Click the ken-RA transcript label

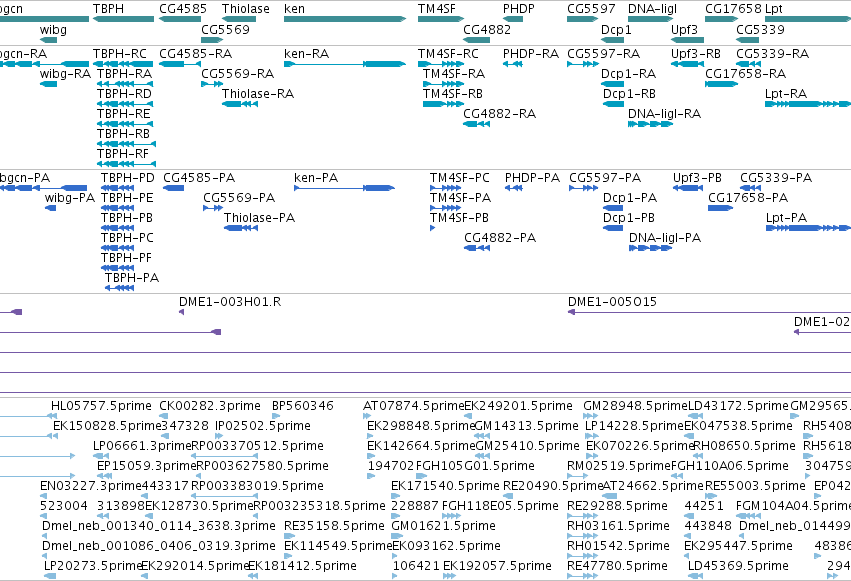(x=307, y=54)
